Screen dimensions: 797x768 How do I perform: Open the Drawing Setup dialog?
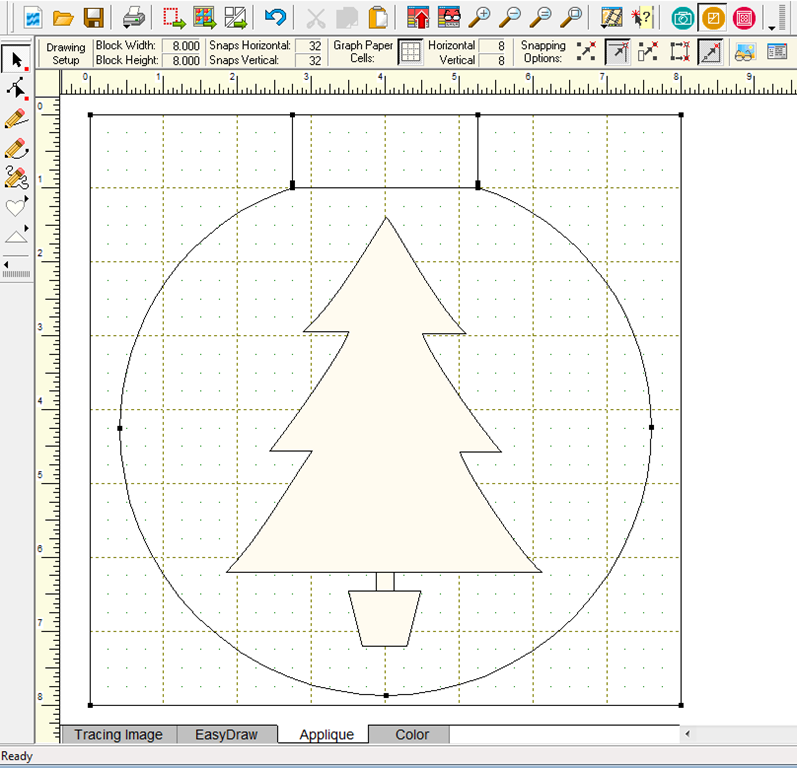[66, 53]
